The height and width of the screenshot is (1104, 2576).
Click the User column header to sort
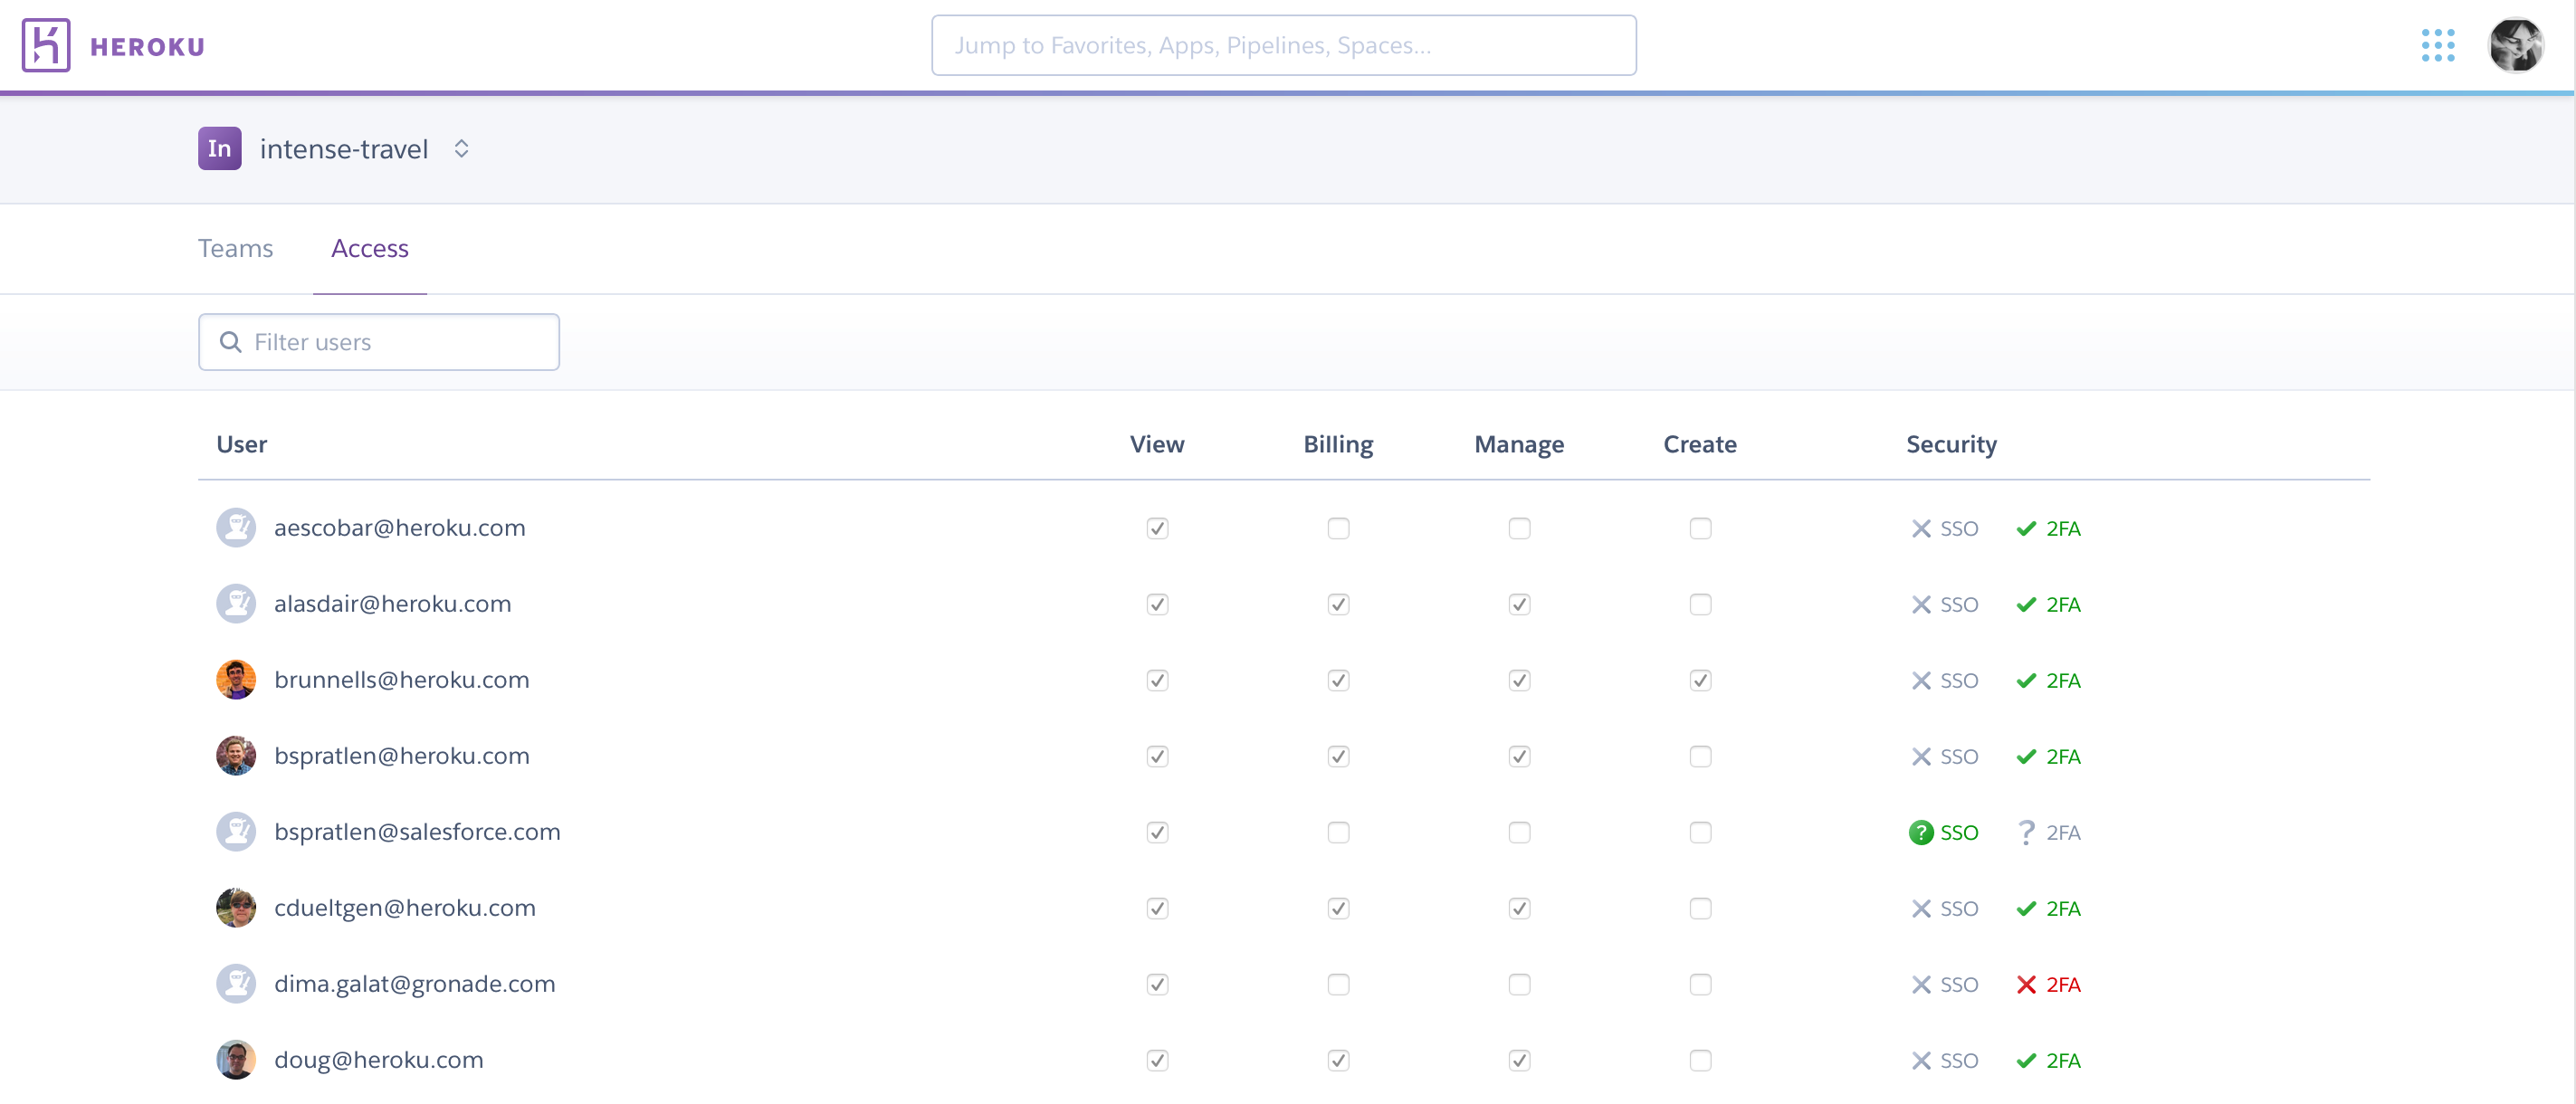pos(240,443)
